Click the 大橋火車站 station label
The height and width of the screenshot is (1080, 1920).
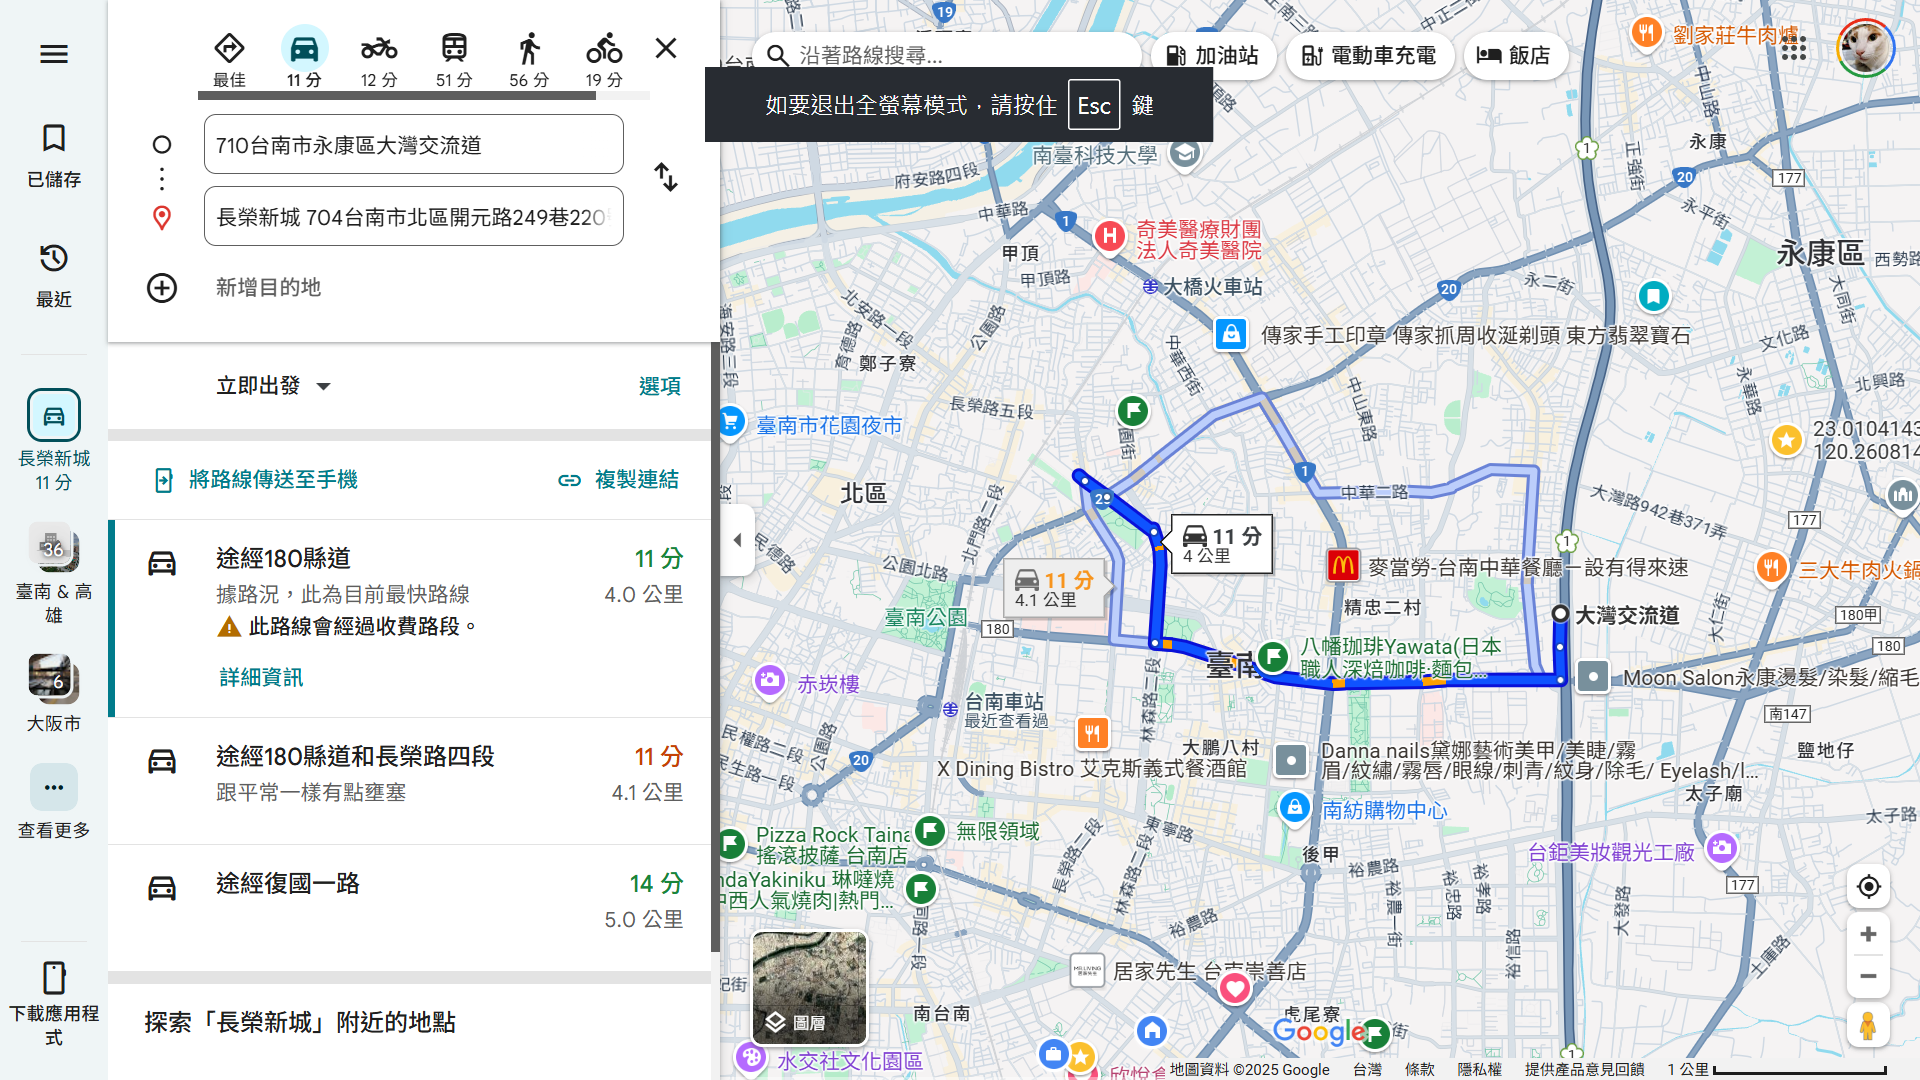click(x=1212, y=287)
